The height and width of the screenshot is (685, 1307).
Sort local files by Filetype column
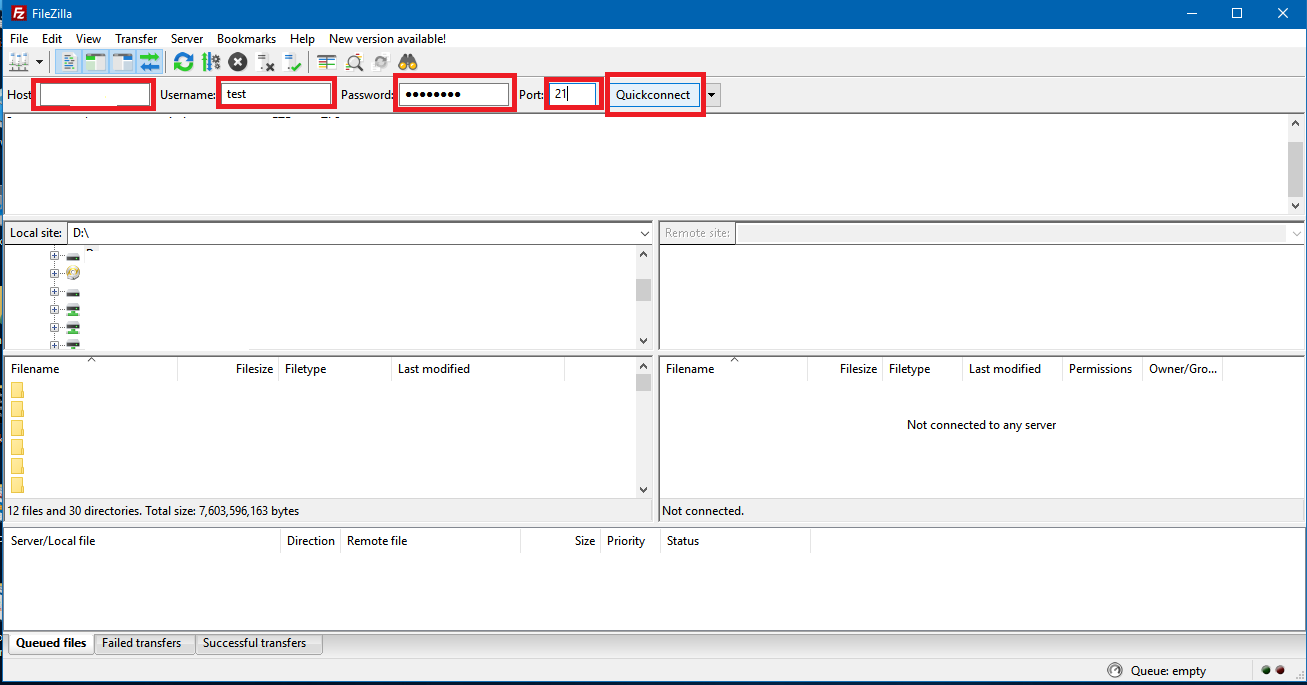(x=335, y=369)
